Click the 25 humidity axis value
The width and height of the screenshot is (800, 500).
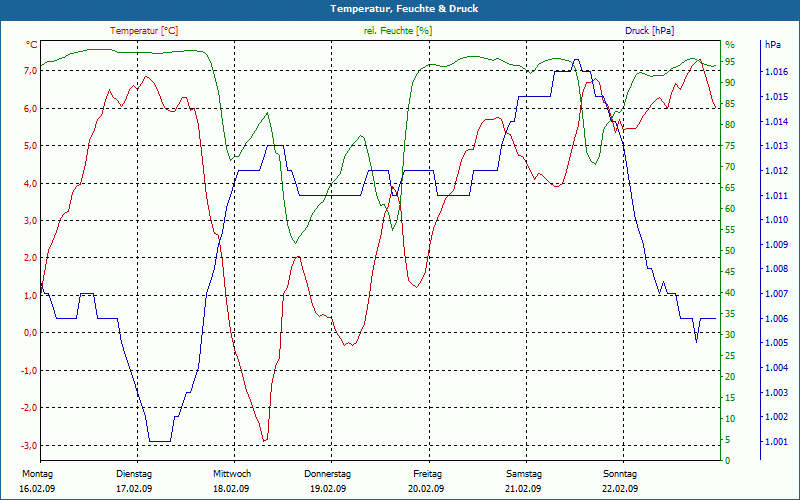(x=730, y=356)
